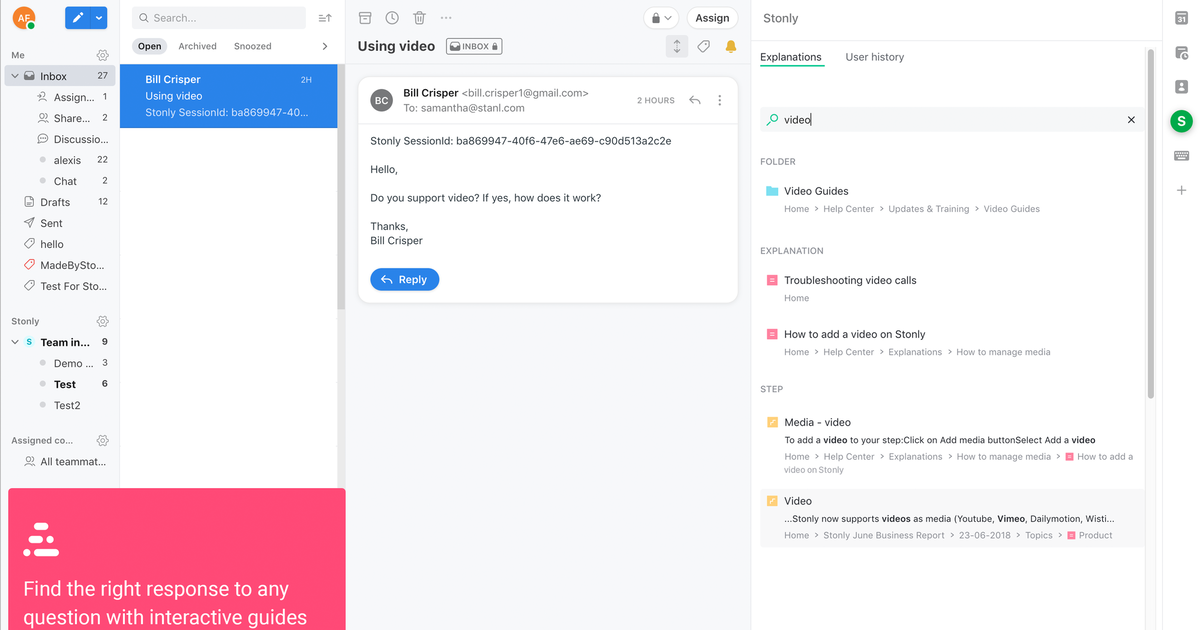This screenshot has height=630, width=1200.
Task: Clear the video search with X icon
Action: tap(1131, 120)
